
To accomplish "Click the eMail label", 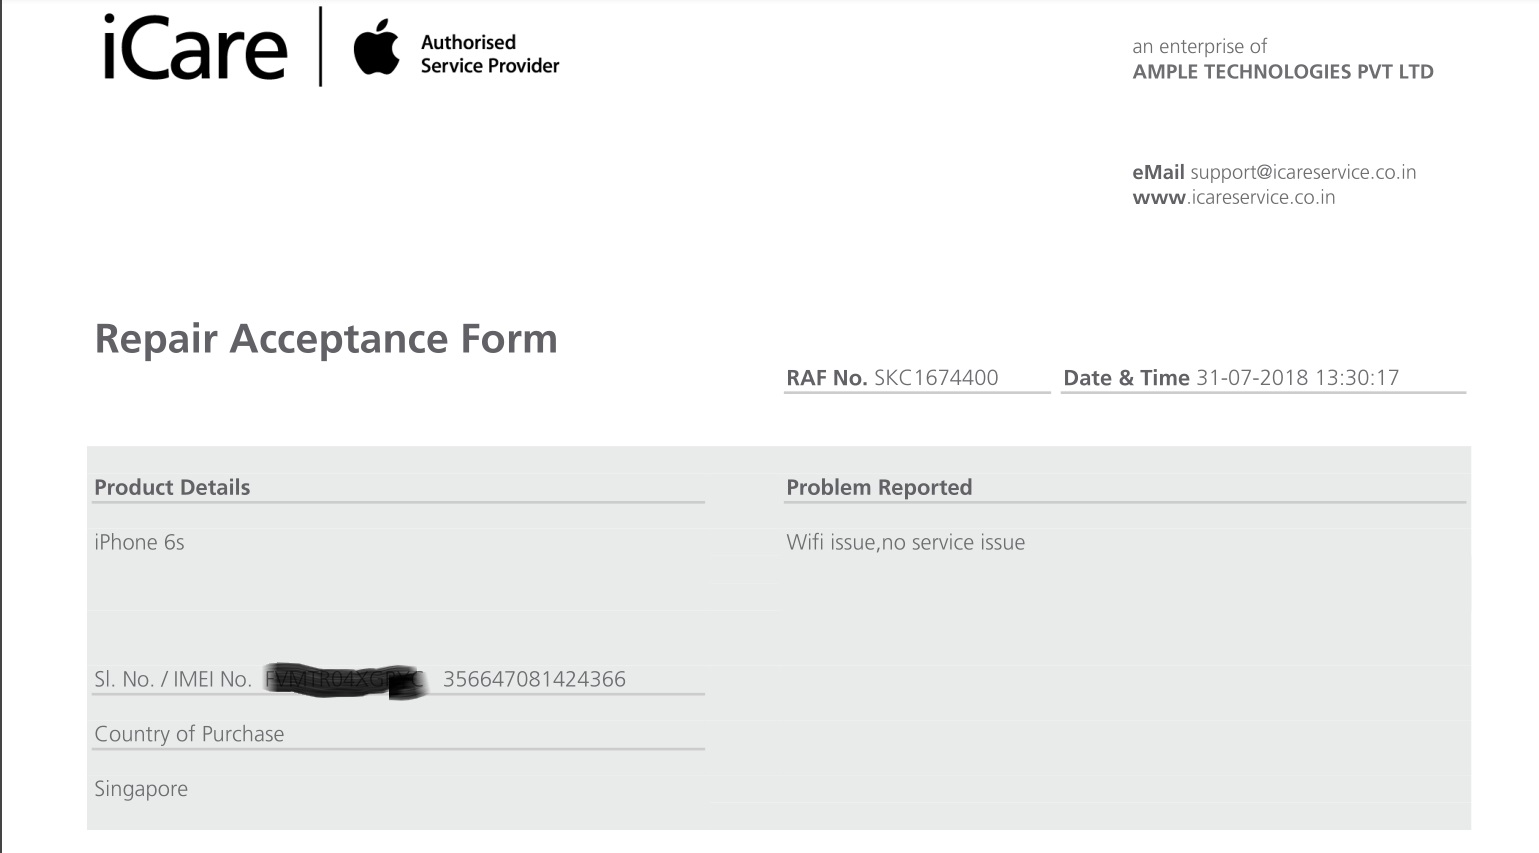I will [1158, 172].
